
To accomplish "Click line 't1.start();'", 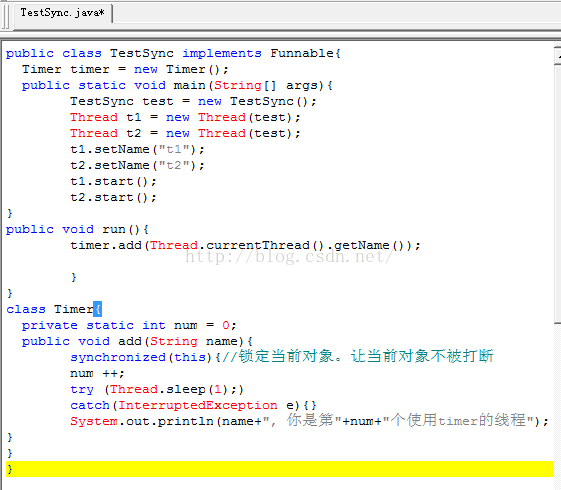I will [x=113, y=182].
